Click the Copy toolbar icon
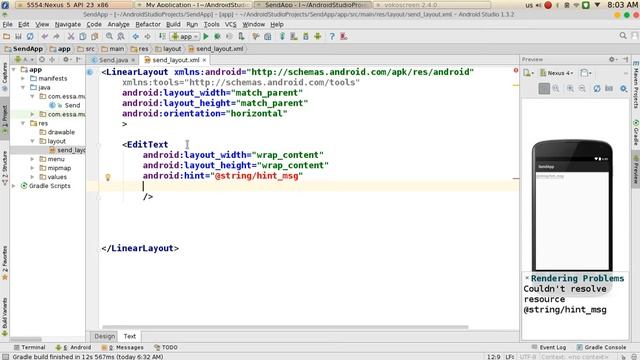This screenshot has width=640, height=360. point(83,36)
